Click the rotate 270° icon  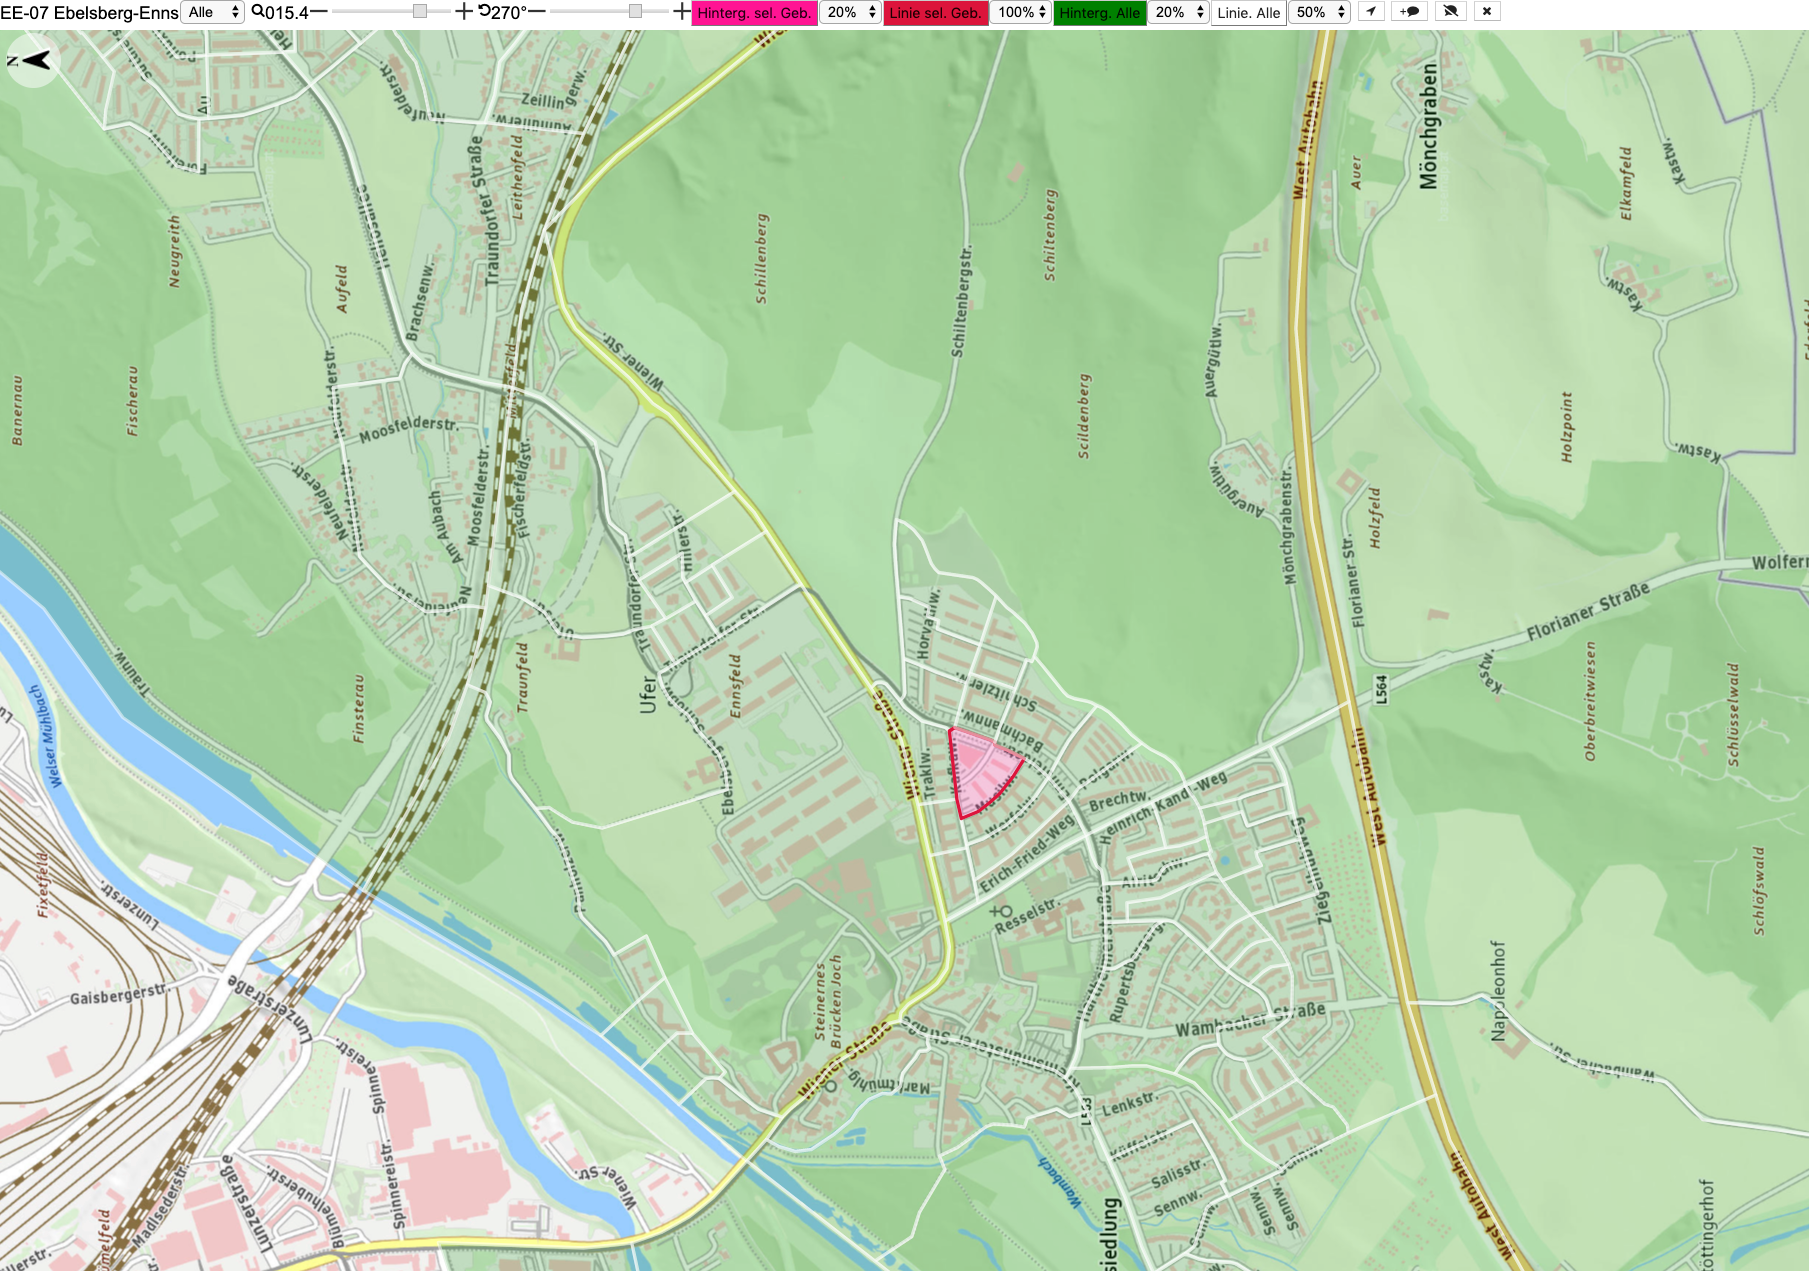click(484, 12)
